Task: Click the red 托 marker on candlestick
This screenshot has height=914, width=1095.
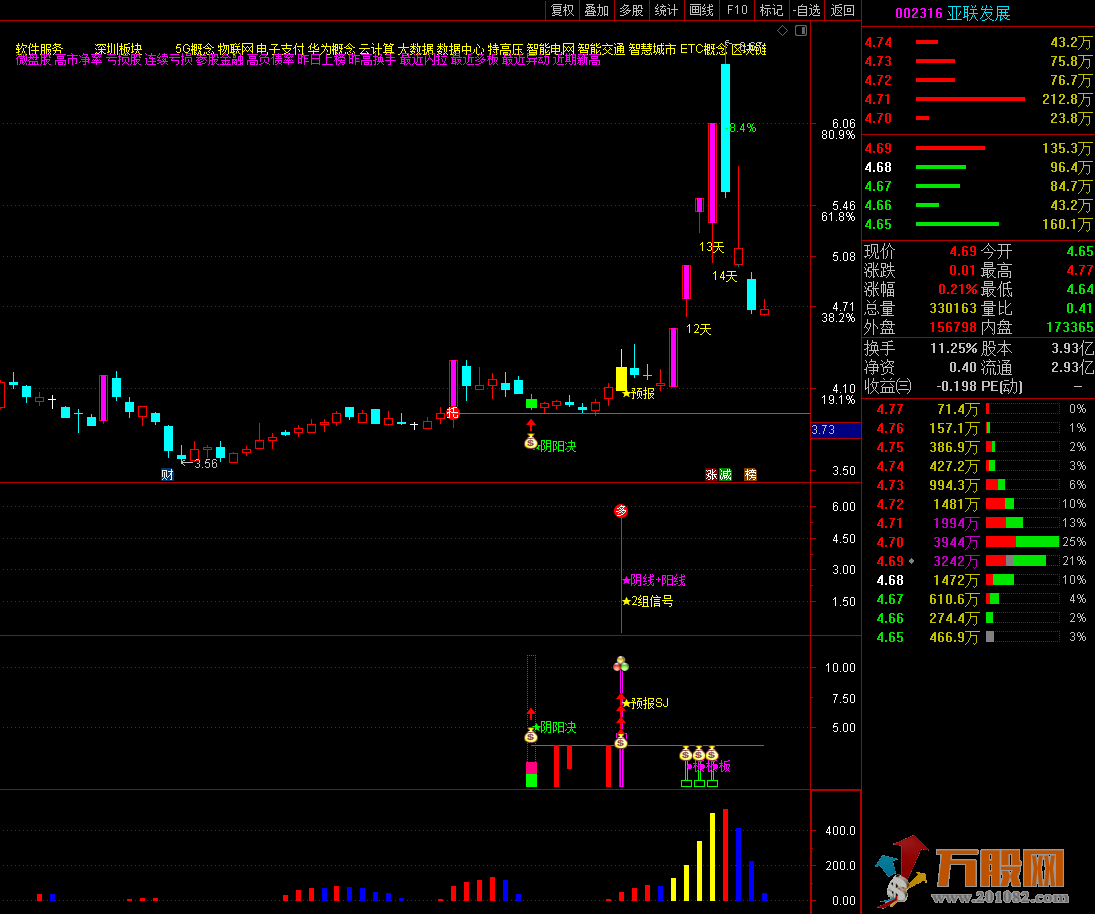Action: (x=453, y=413)
